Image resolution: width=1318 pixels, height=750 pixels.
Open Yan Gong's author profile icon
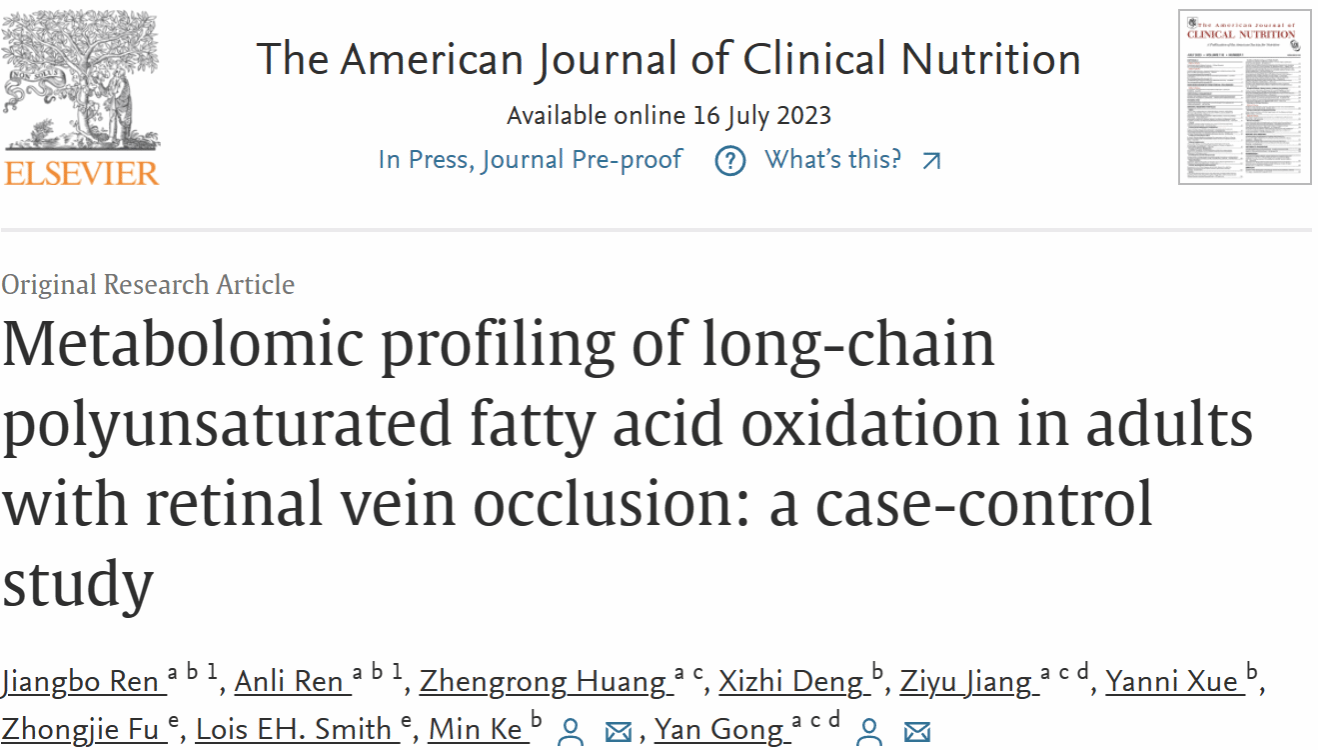tap(869, 731)
